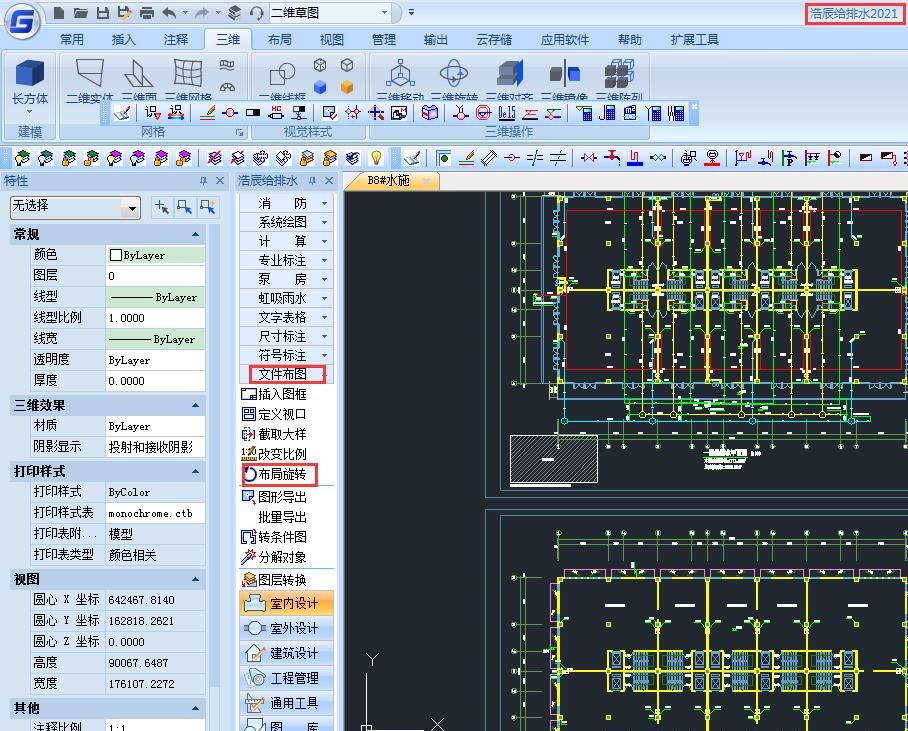Click the 工程管理 button
This screenshot has height=731, width=908.
coord(285,678)
